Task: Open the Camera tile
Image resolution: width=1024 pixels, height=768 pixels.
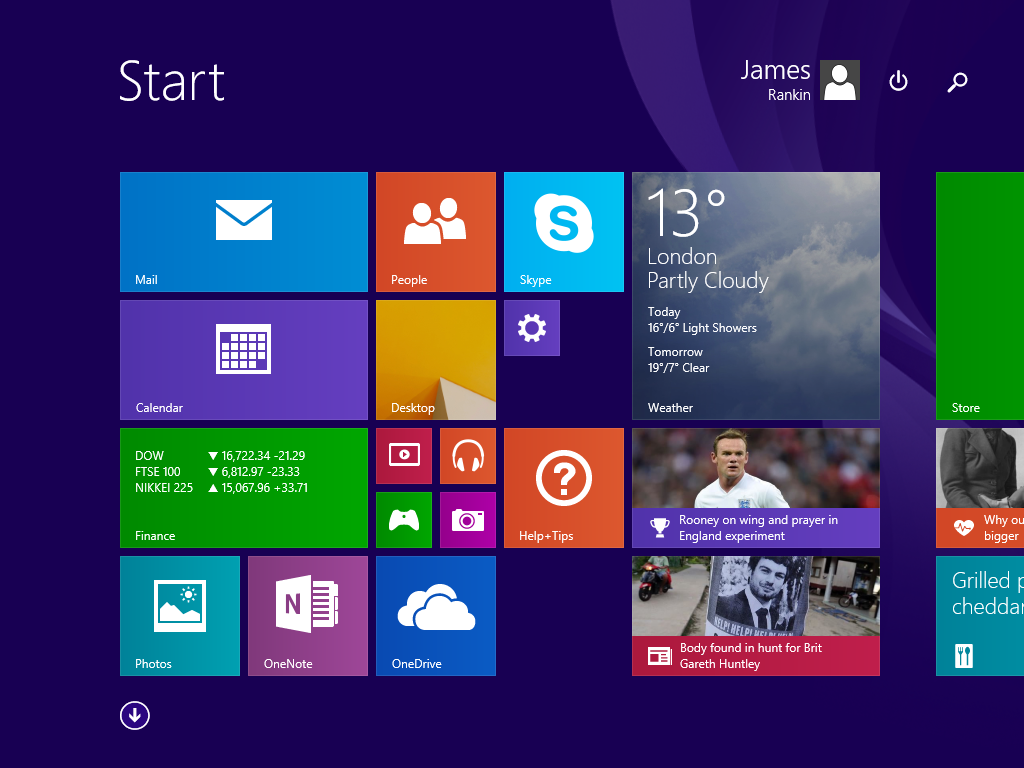Action: (x=468, y=520)
